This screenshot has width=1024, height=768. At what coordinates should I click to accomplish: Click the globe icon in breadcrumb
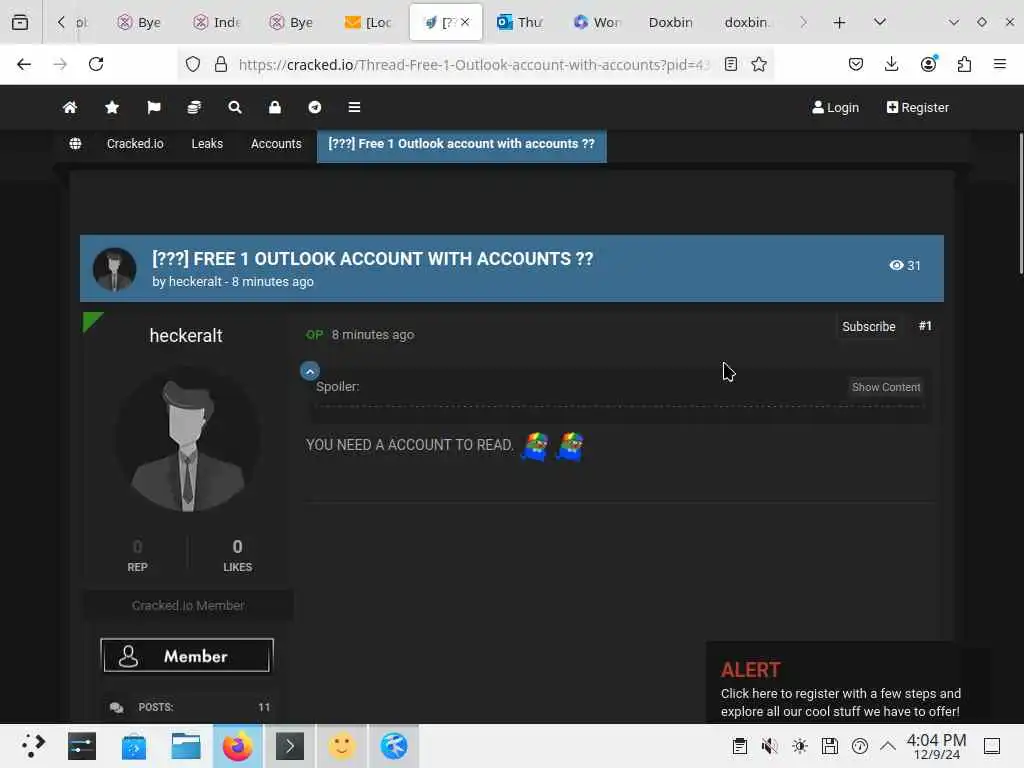coord(76,144)
